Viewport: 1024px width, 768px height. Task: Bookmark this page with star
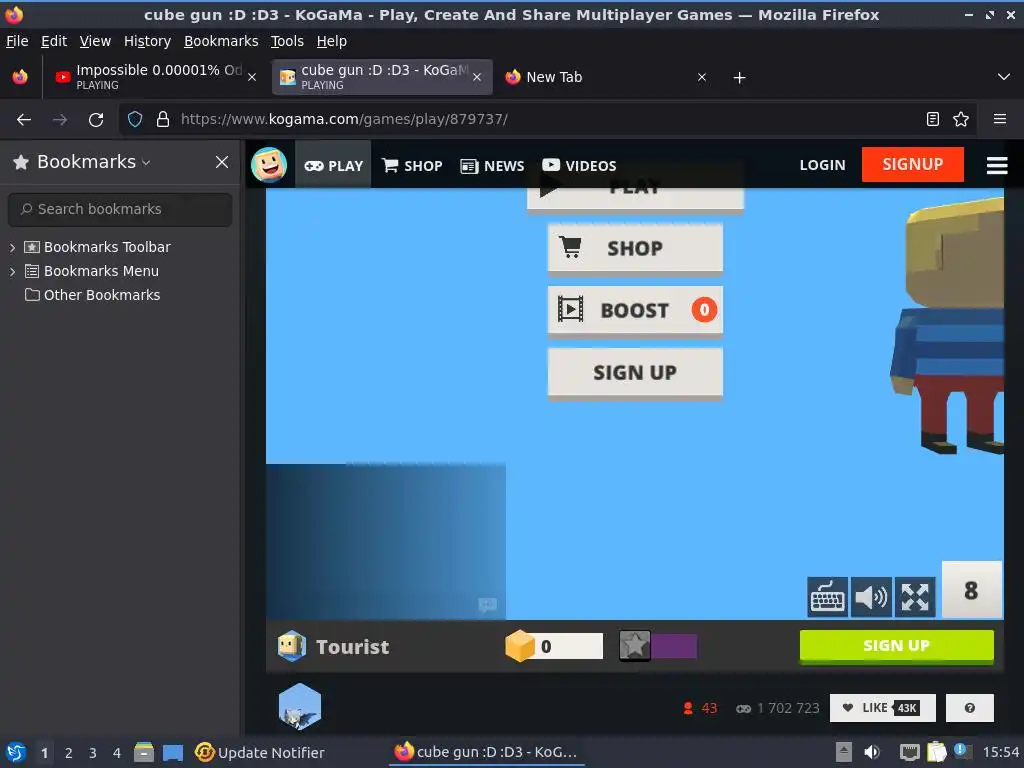961,119
